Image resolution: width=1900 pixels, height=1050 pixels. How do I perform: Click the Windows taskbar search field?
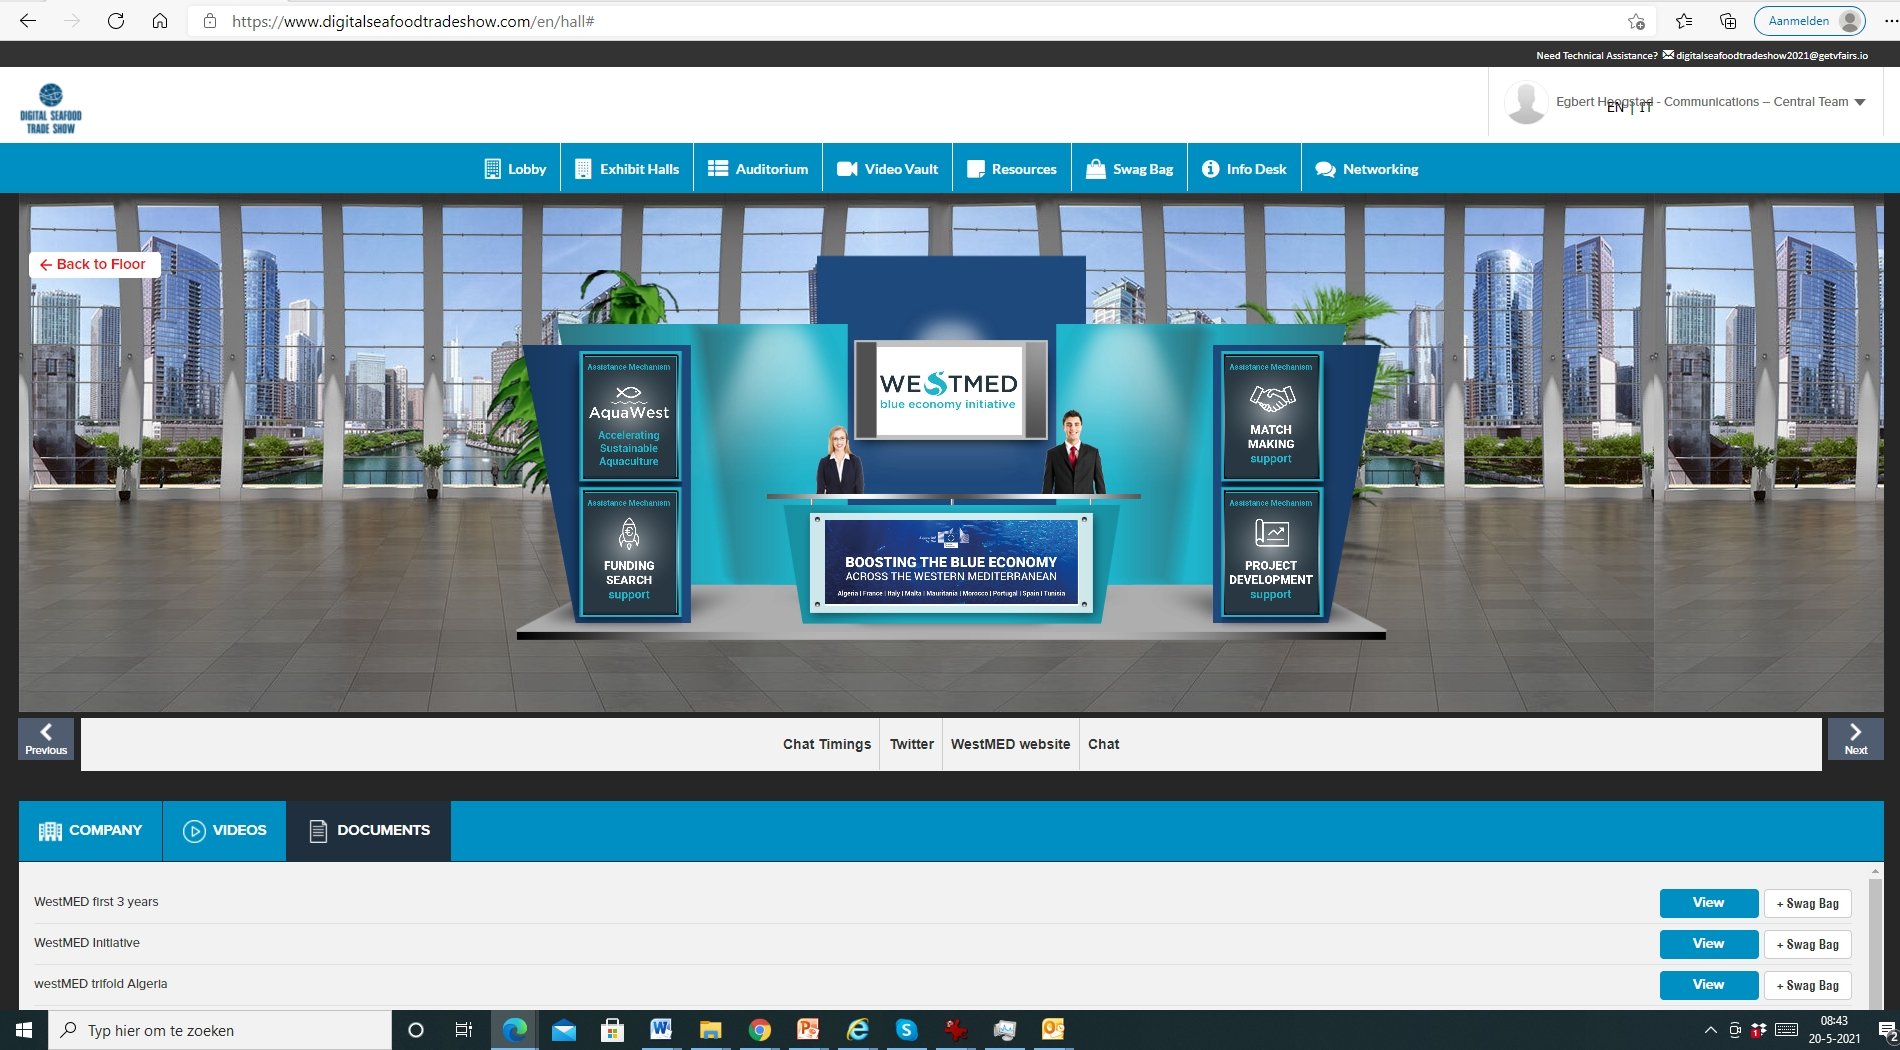point(220,1030)
